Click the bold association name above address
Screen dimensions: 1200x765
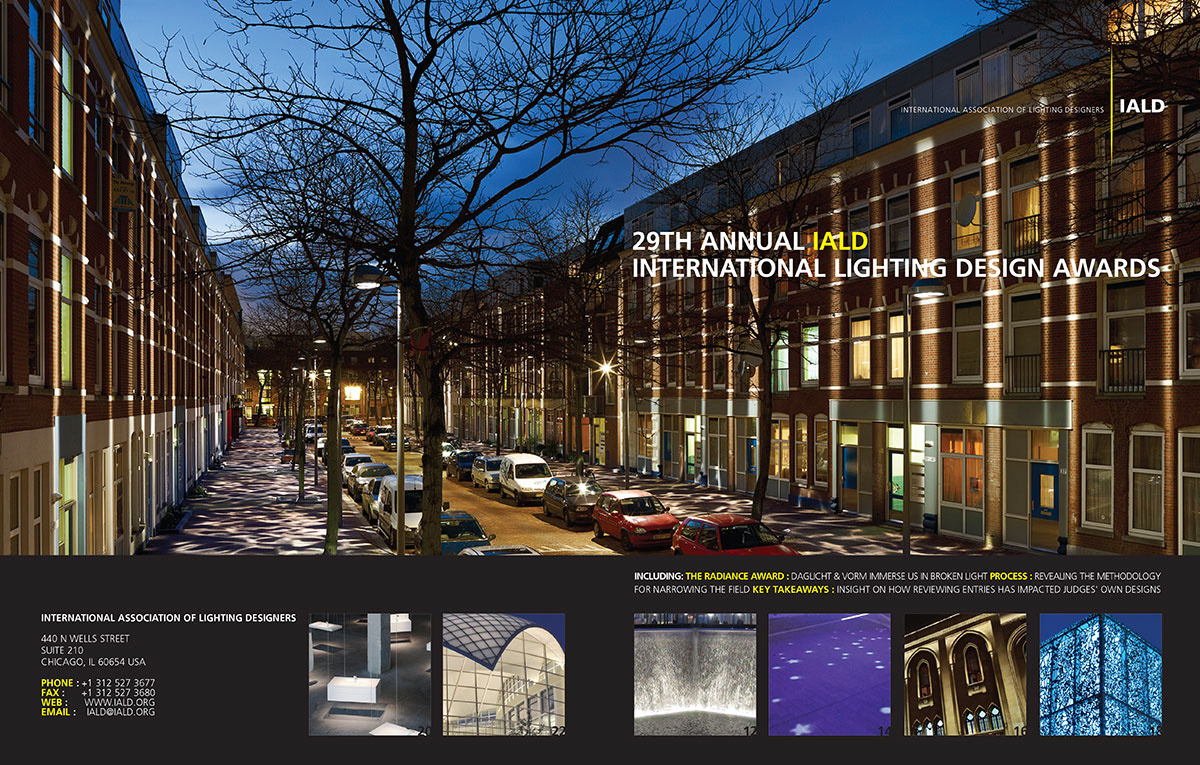point(168,618)
